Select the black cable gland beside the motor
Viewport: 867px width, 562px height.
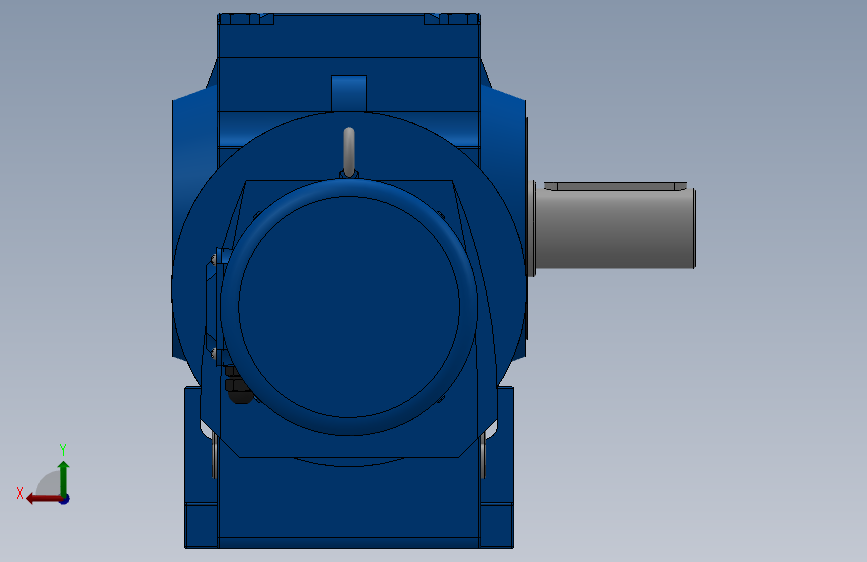[238, 386]
